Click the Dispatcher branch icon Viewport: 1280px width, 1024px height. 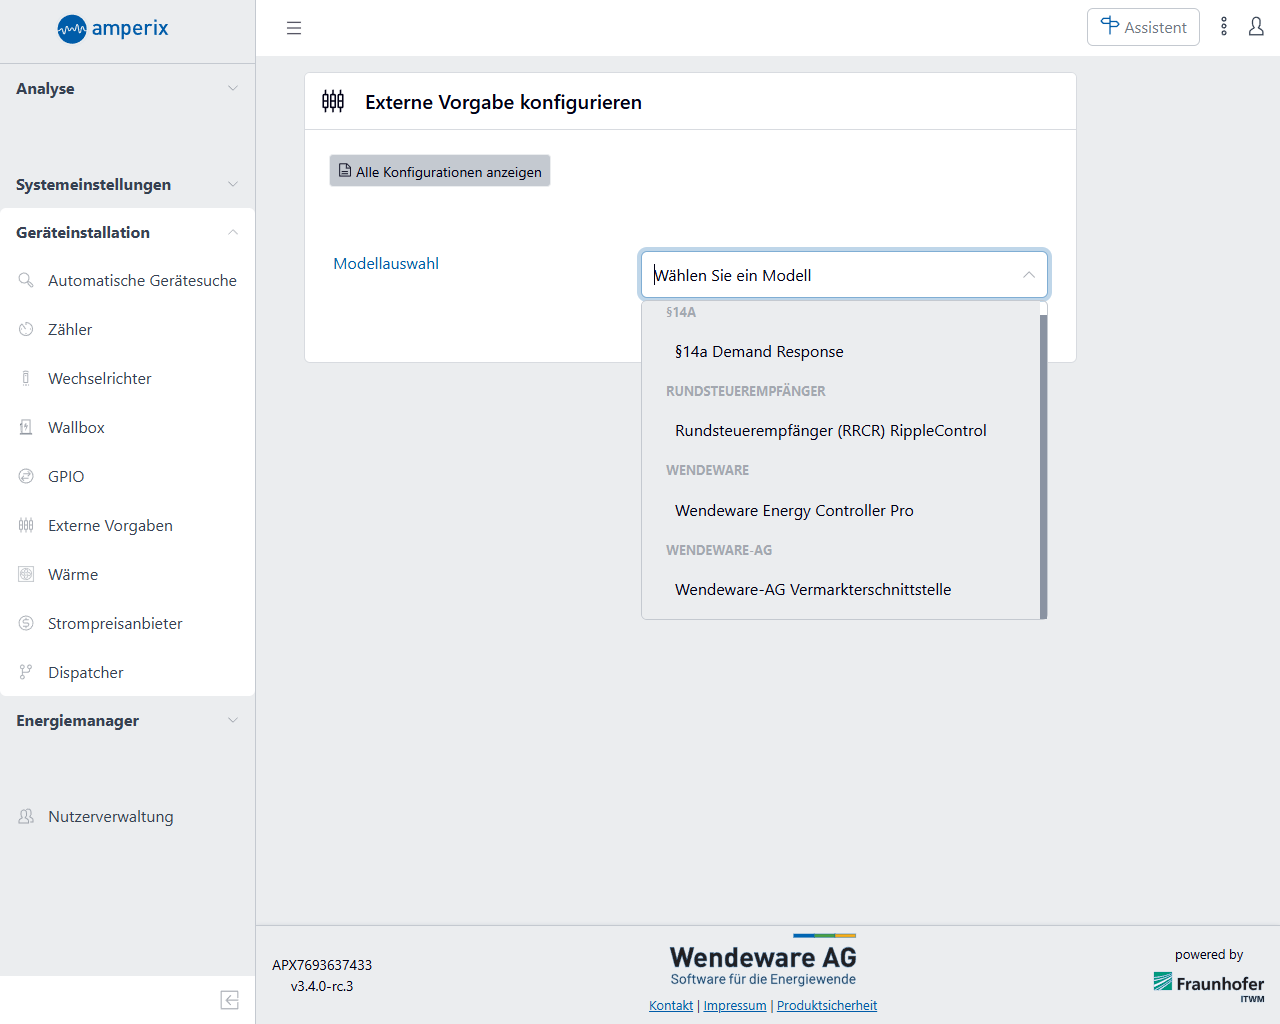click(x=26, y=672)
